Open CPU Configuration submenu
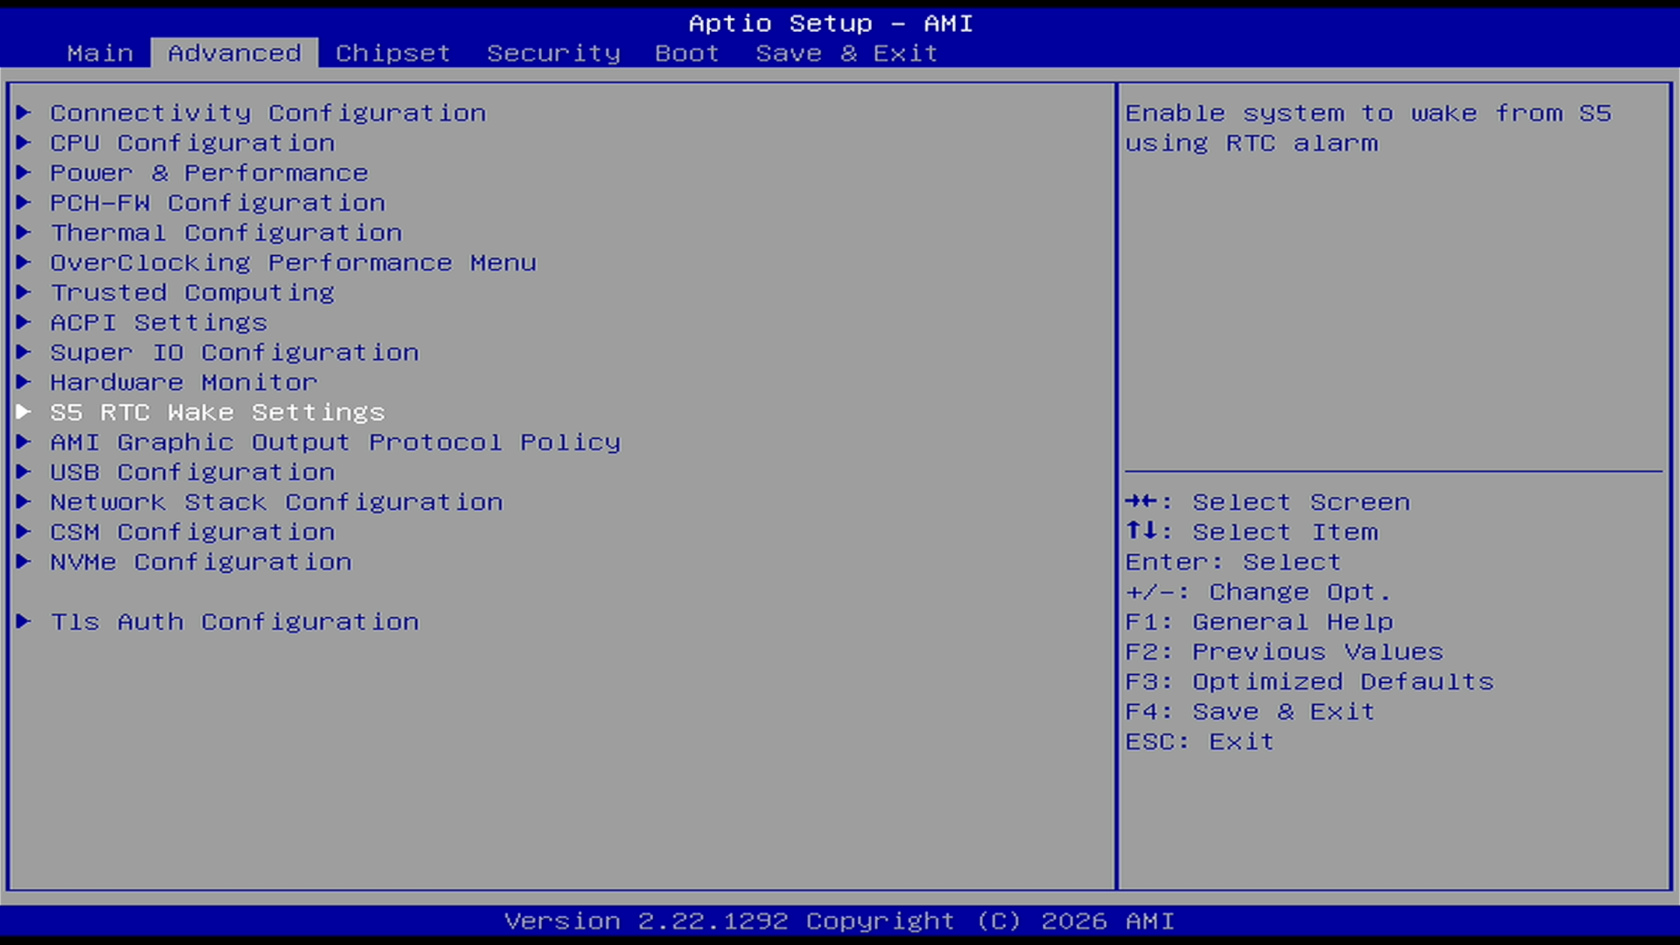 (x=192, y=143)
